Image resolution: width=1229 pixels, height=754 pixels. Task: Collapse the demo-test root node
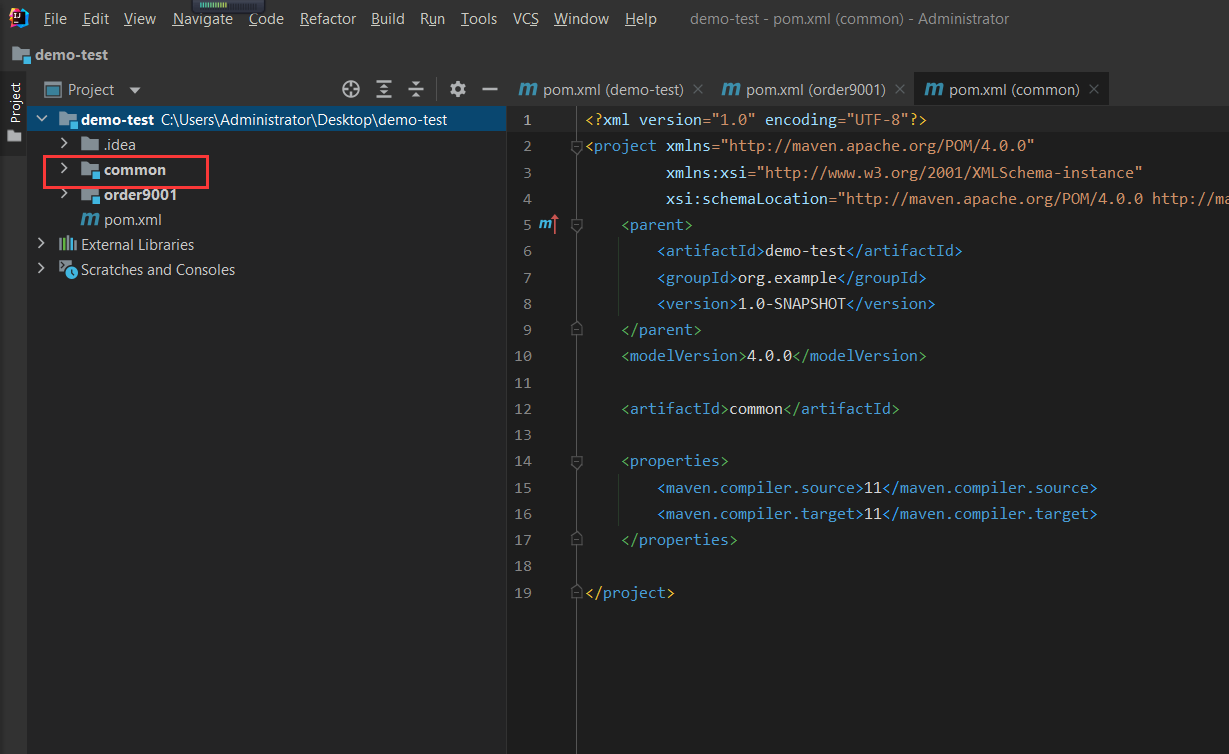coord(41,119)
